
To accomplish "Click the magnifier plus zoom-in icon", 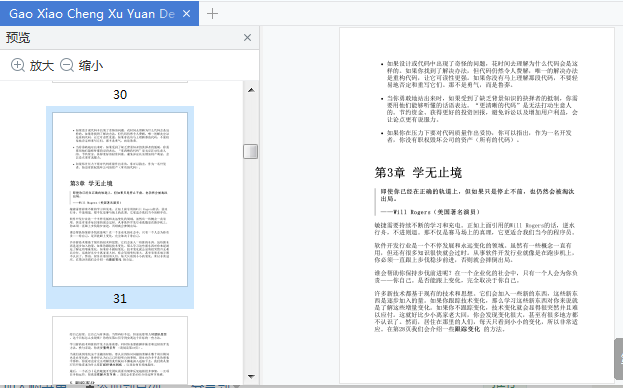I will pyautogui.click(x=18, y=65).
